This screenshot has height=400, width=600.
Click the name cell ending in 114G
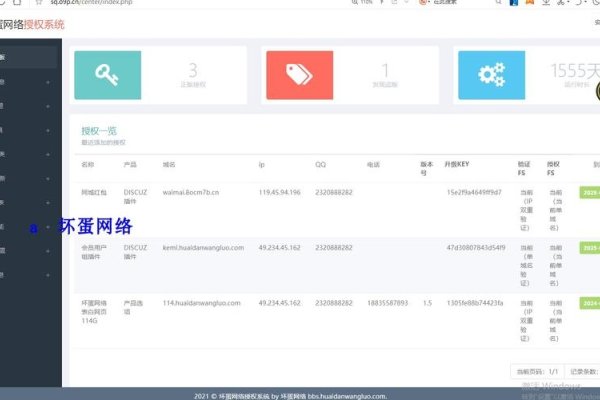(94, 312)
